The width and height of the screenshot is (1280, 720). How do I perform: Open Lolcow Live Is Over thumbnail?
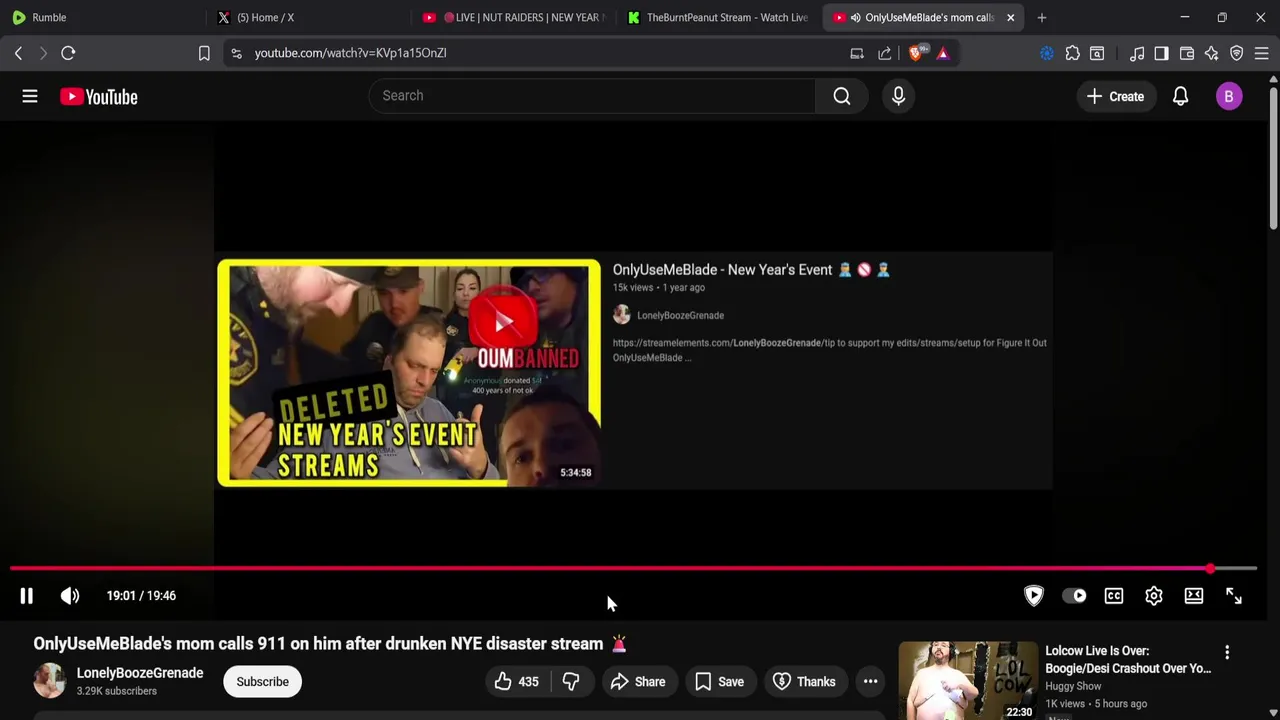point(968,681)
